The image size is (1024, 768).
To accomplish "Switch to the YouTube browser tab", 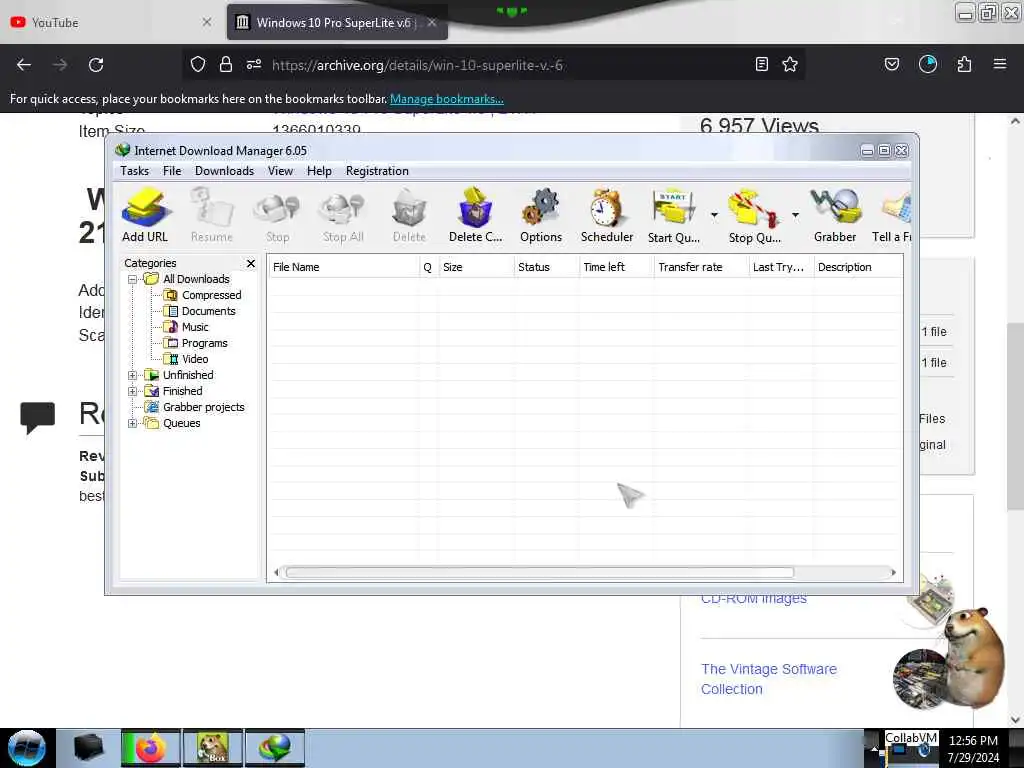I will point(111,22).
